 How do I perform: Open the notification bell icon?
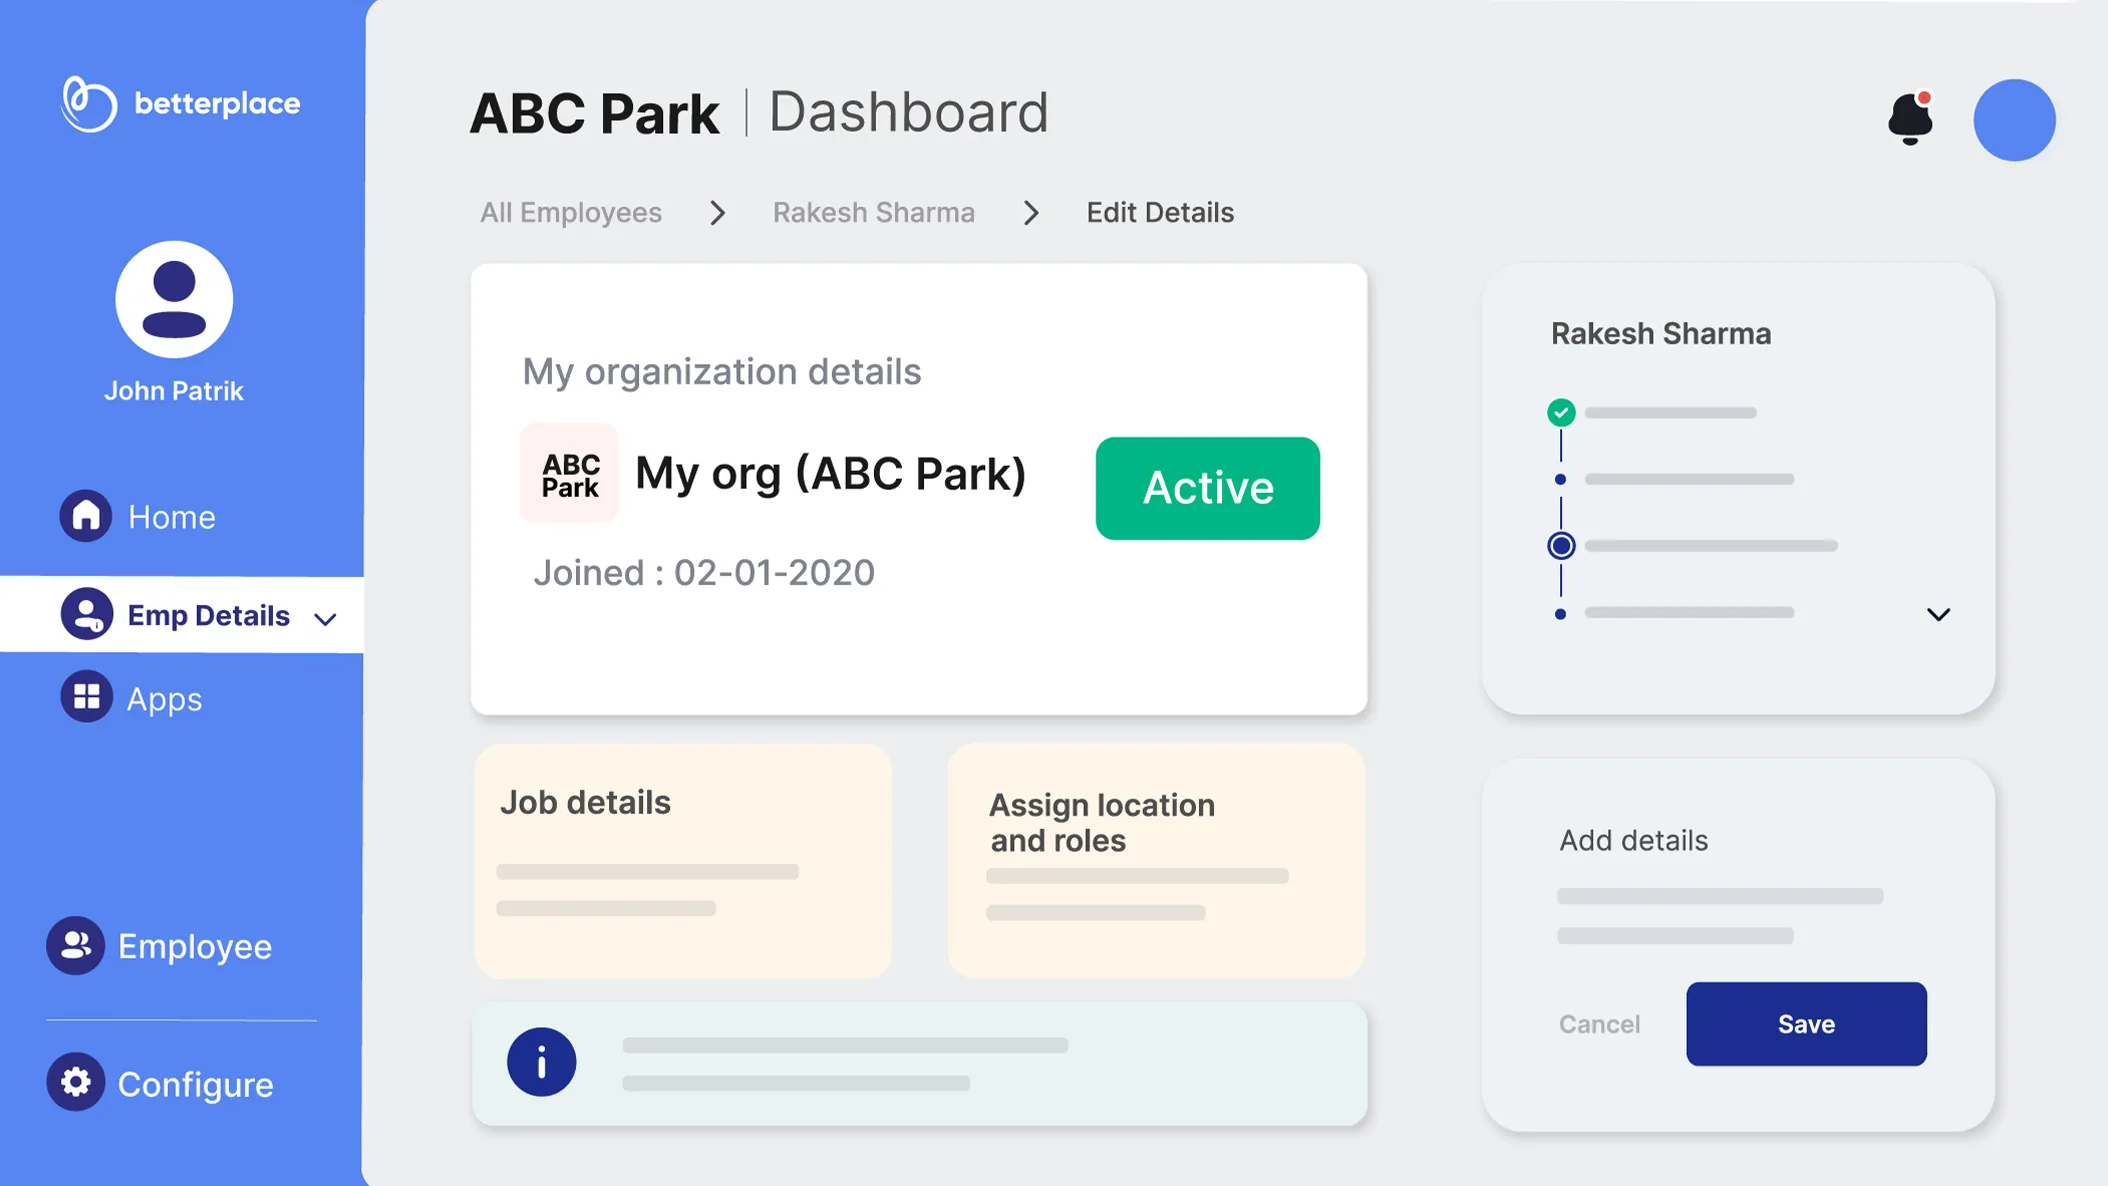click(1909, 119)
